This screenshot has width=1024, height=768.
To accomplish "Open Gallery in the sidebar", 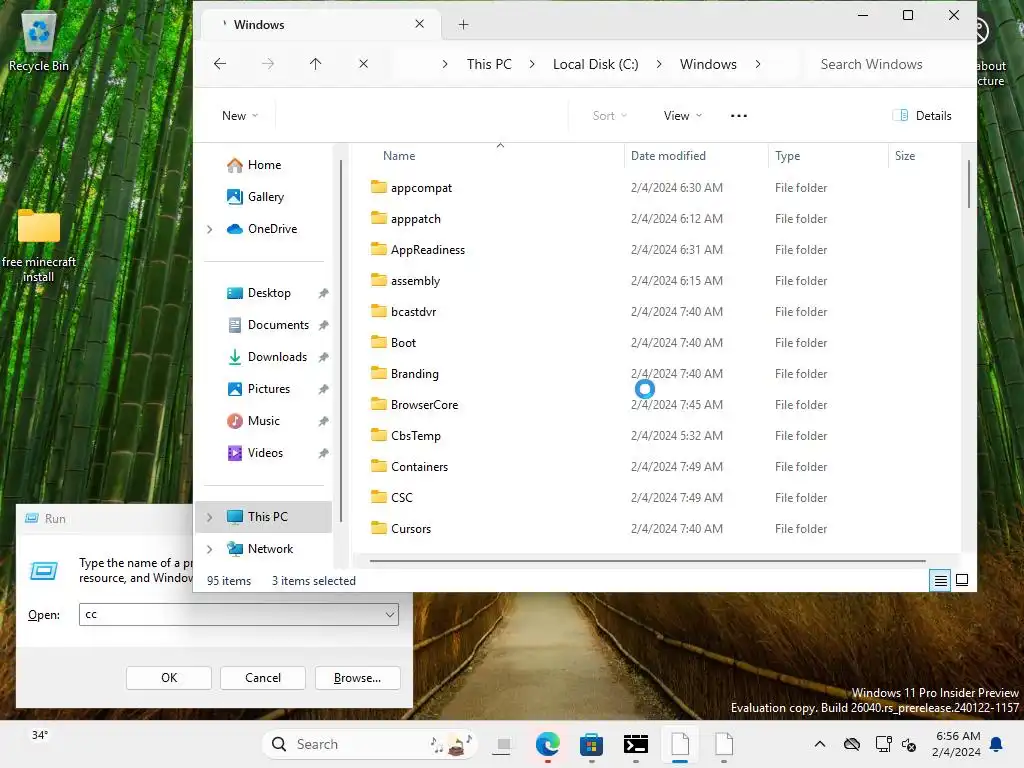I will [264, 197].
